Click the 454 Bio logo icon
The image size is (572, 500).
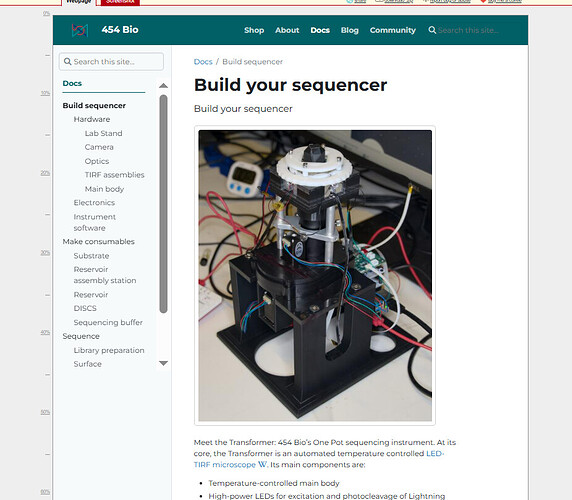coord(80,30)
